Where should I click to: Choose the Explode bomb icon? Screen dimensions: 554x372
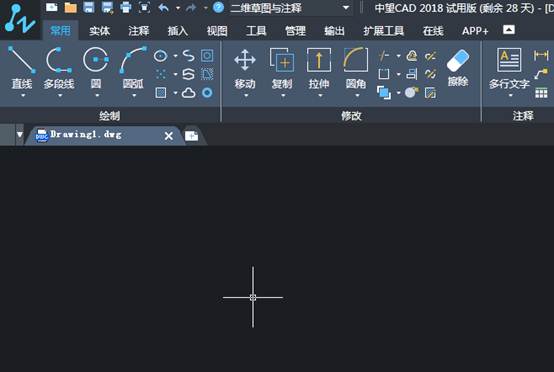click(x=412, y=93)
